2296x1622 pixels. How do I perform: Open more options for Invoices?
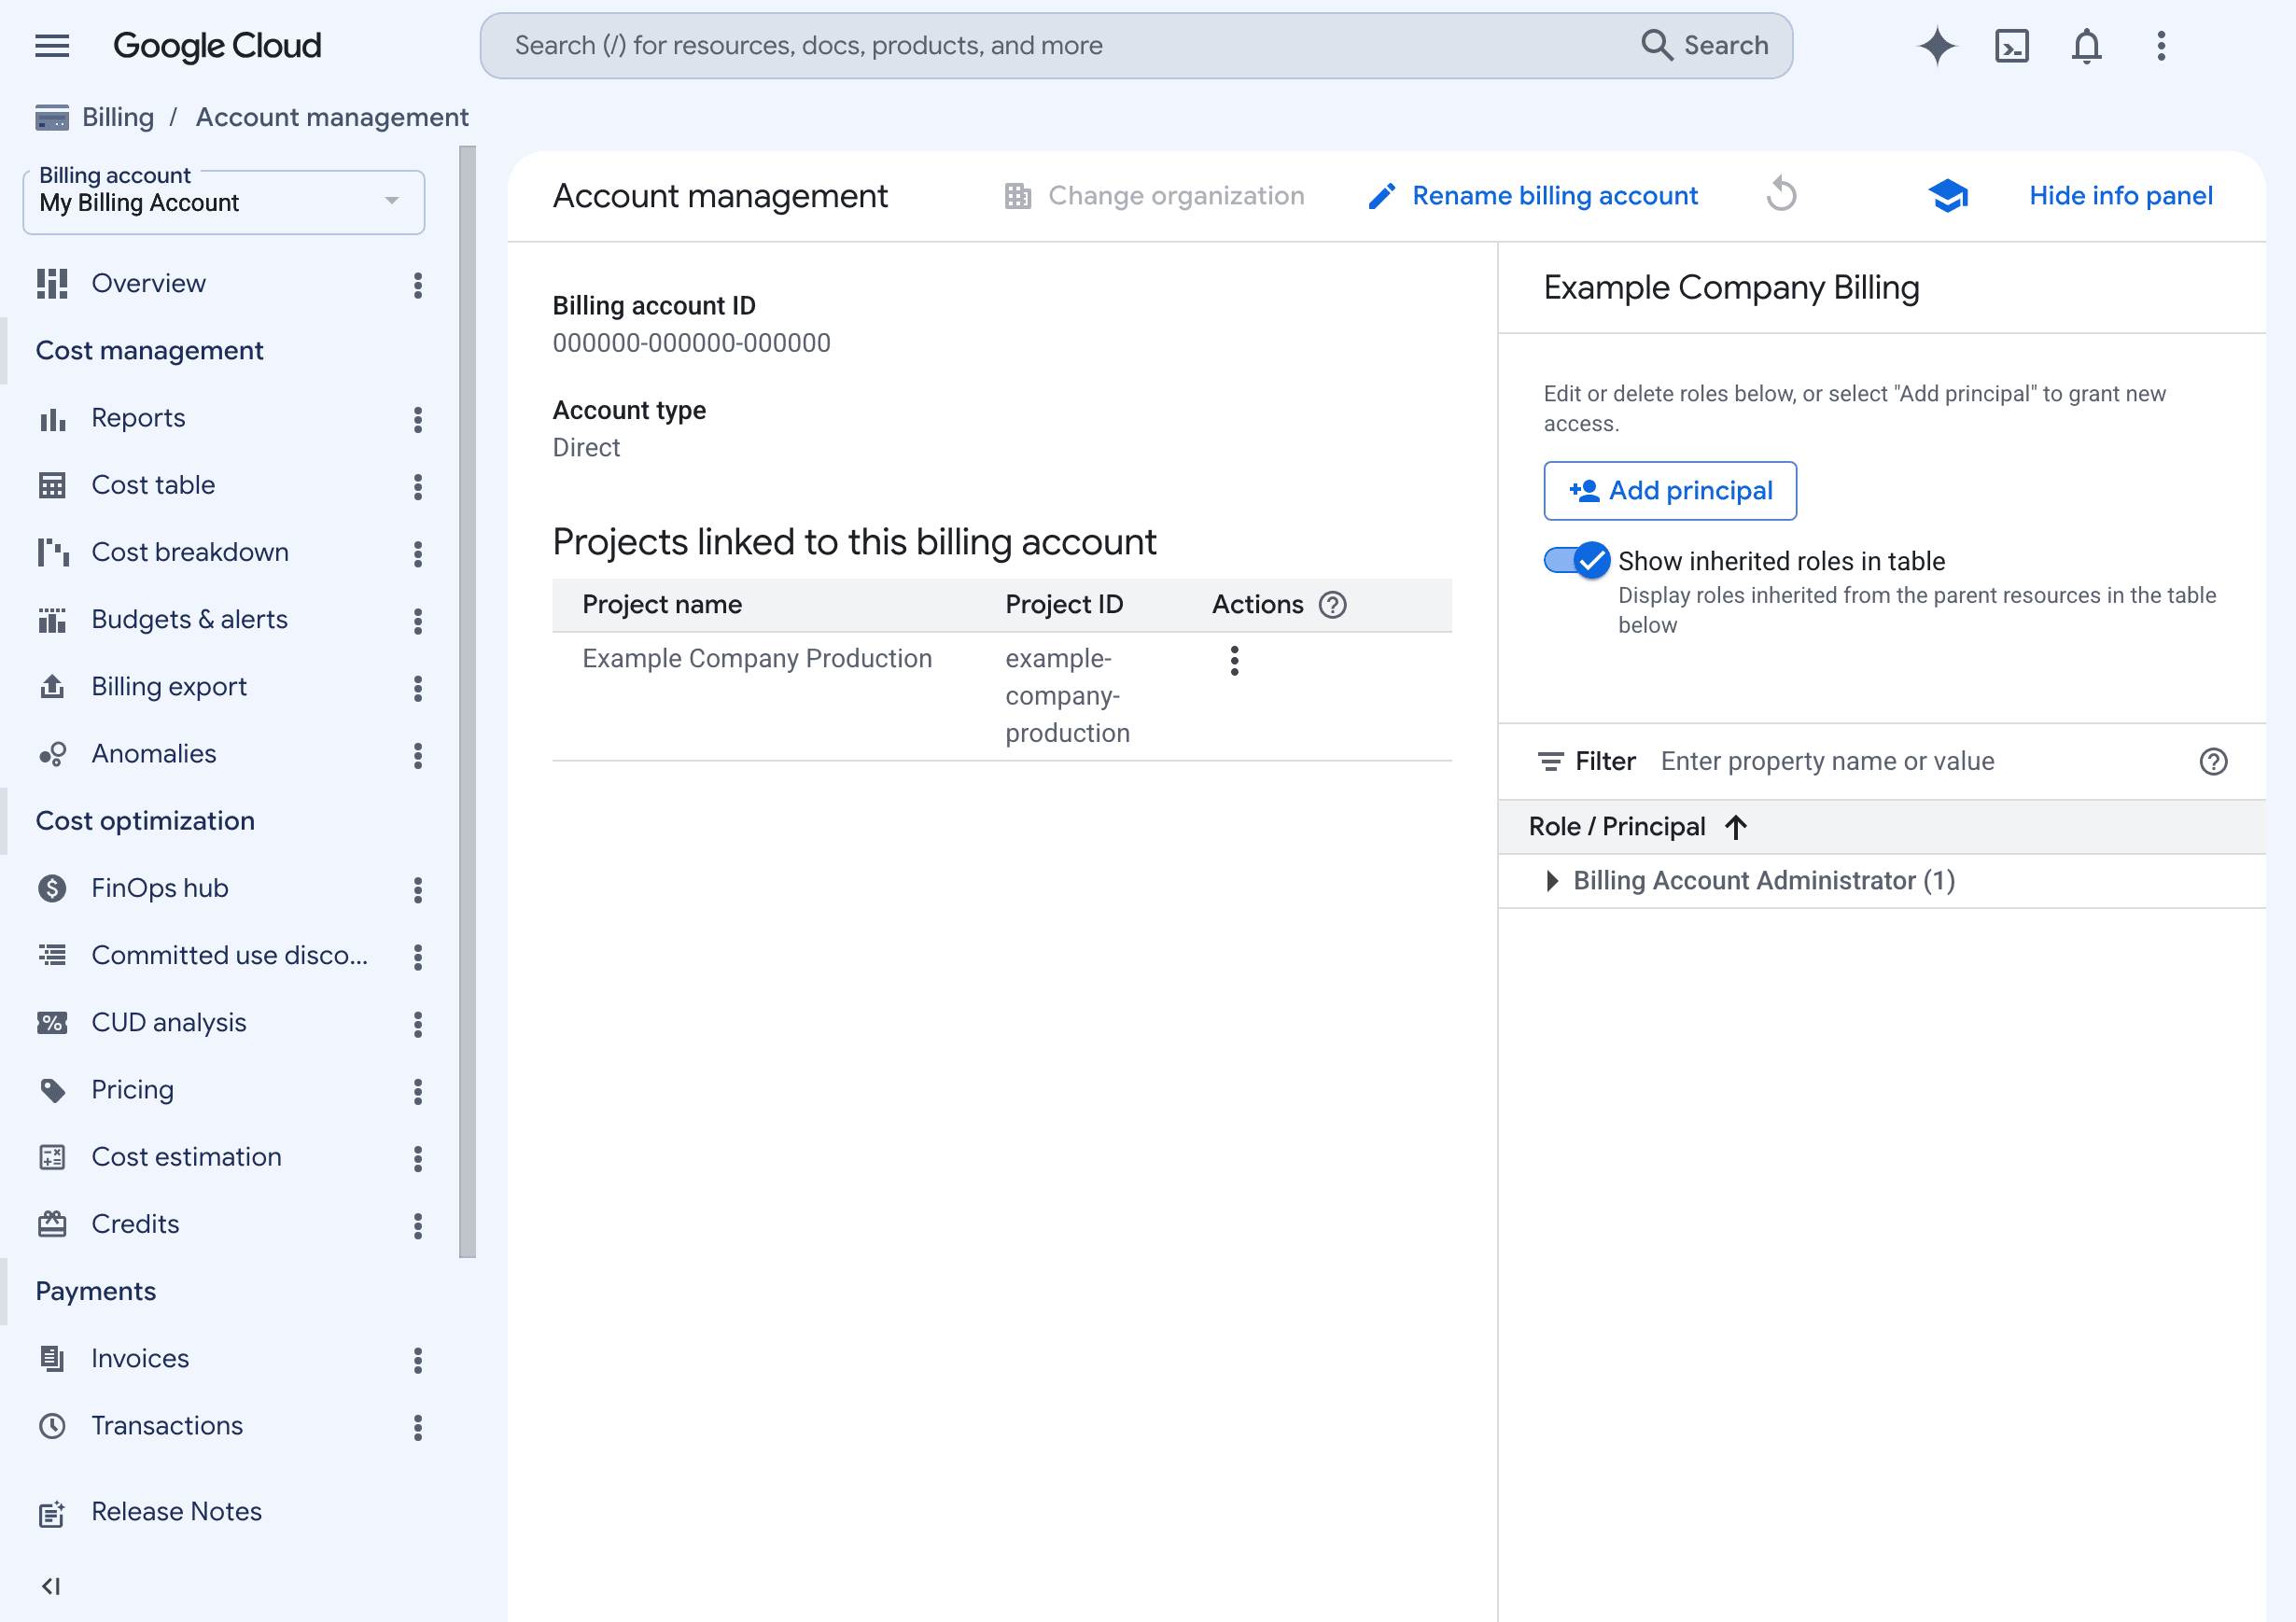tap(418, 1360)
